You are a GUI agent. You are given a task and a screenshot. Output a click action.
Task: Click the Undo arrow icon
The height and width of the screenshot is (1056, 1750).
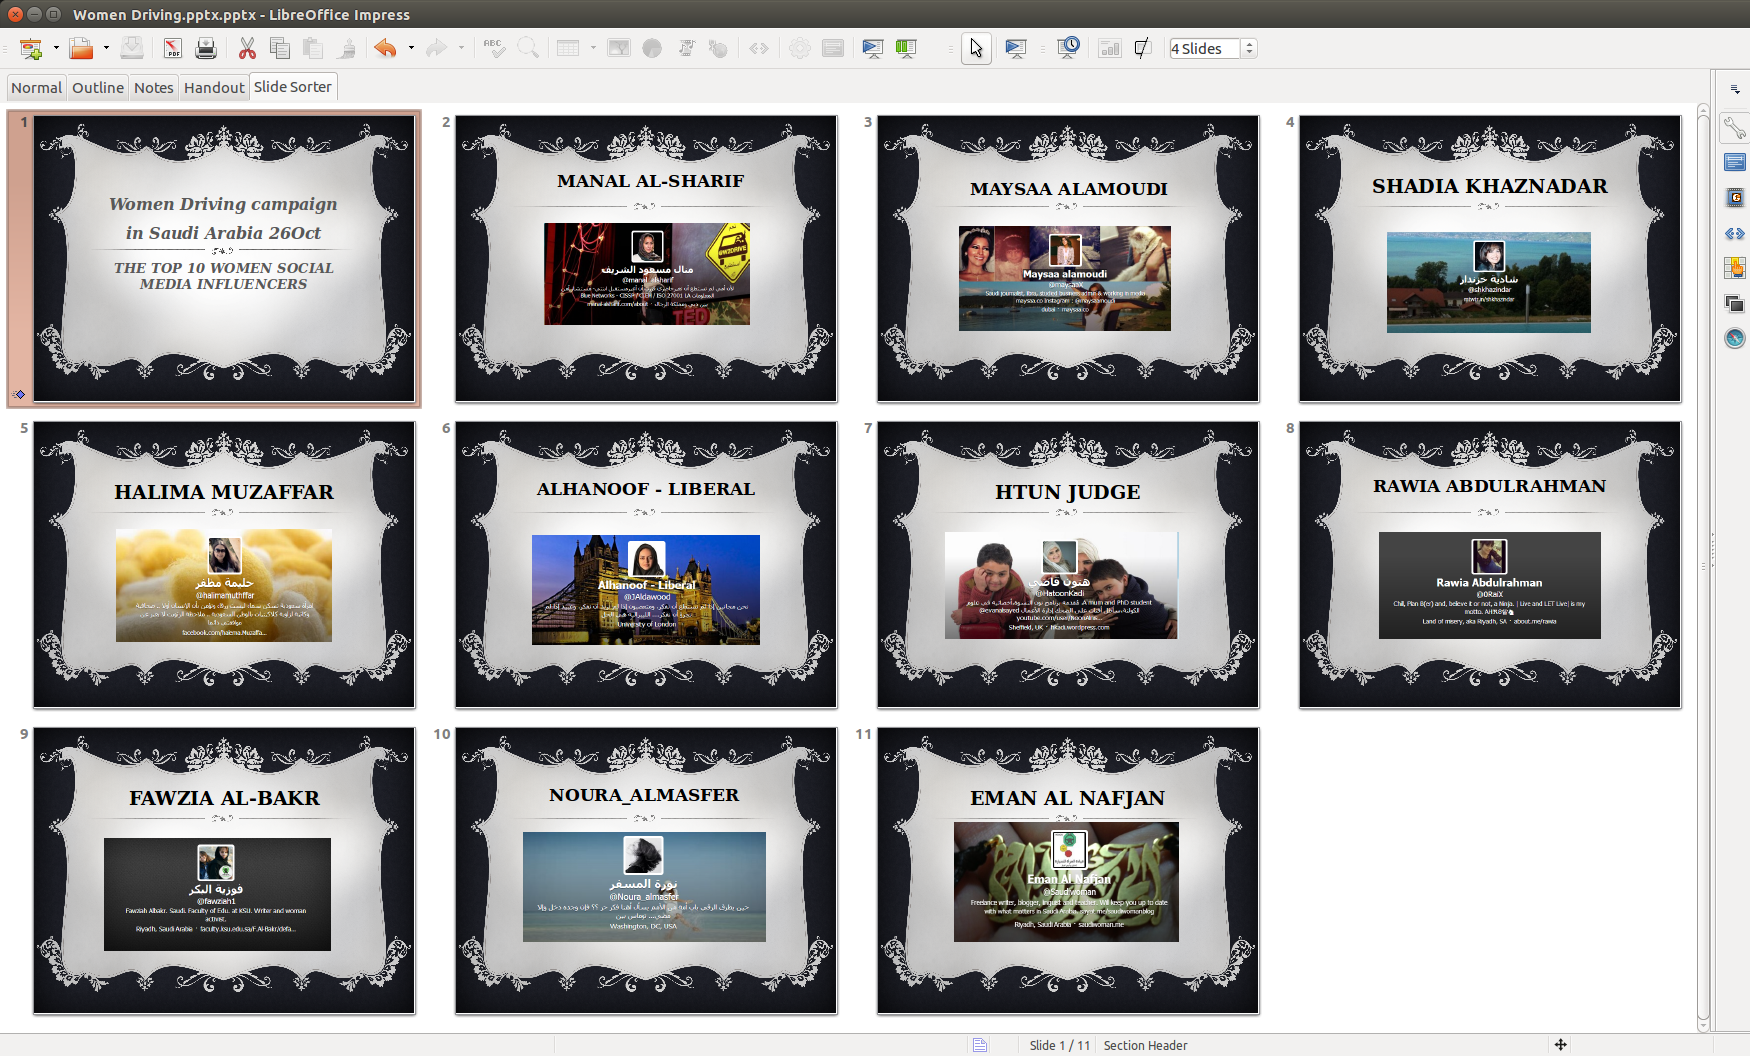click(x=385, y=48)
